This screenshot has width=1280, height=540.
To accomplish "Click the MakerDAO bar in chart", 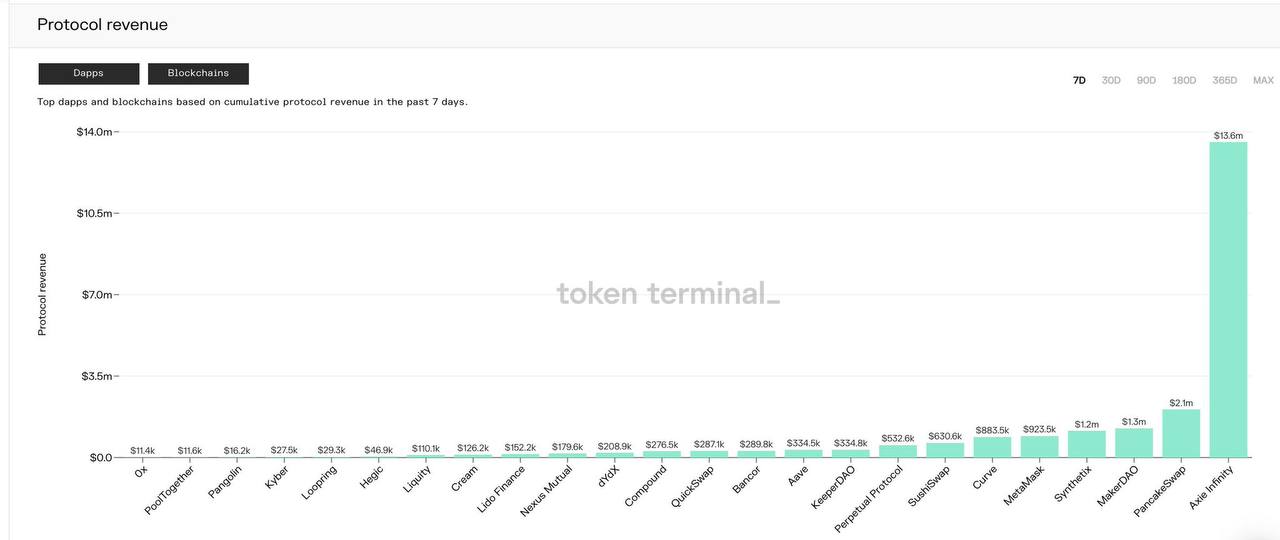I will click(1134, 443).
